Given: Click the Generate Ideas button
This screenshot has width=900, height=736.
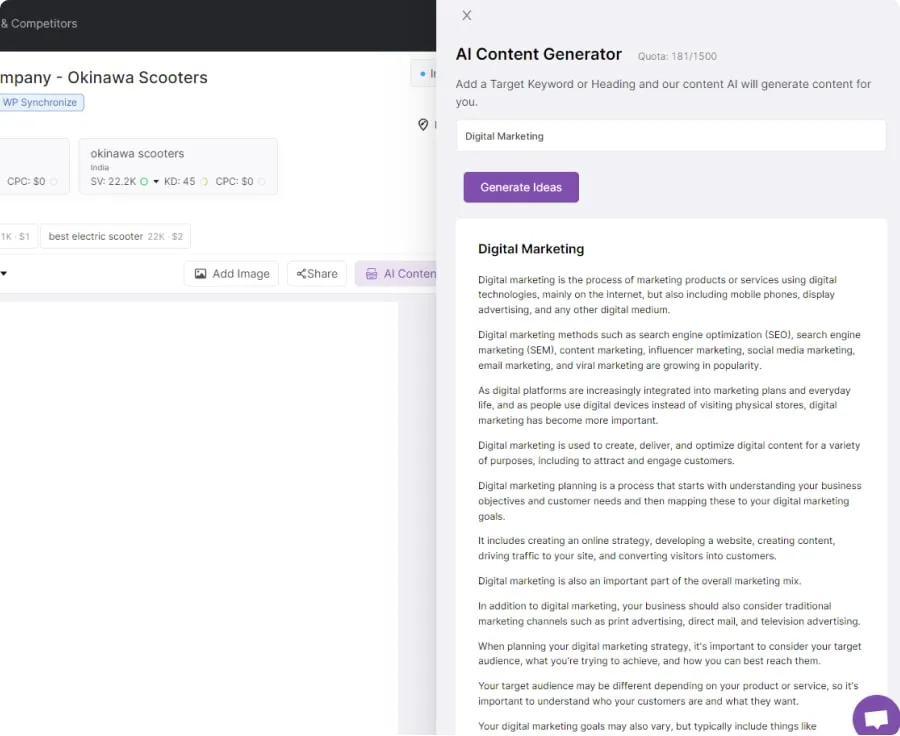Looking at the screenshot, I should tap(521, 187).
